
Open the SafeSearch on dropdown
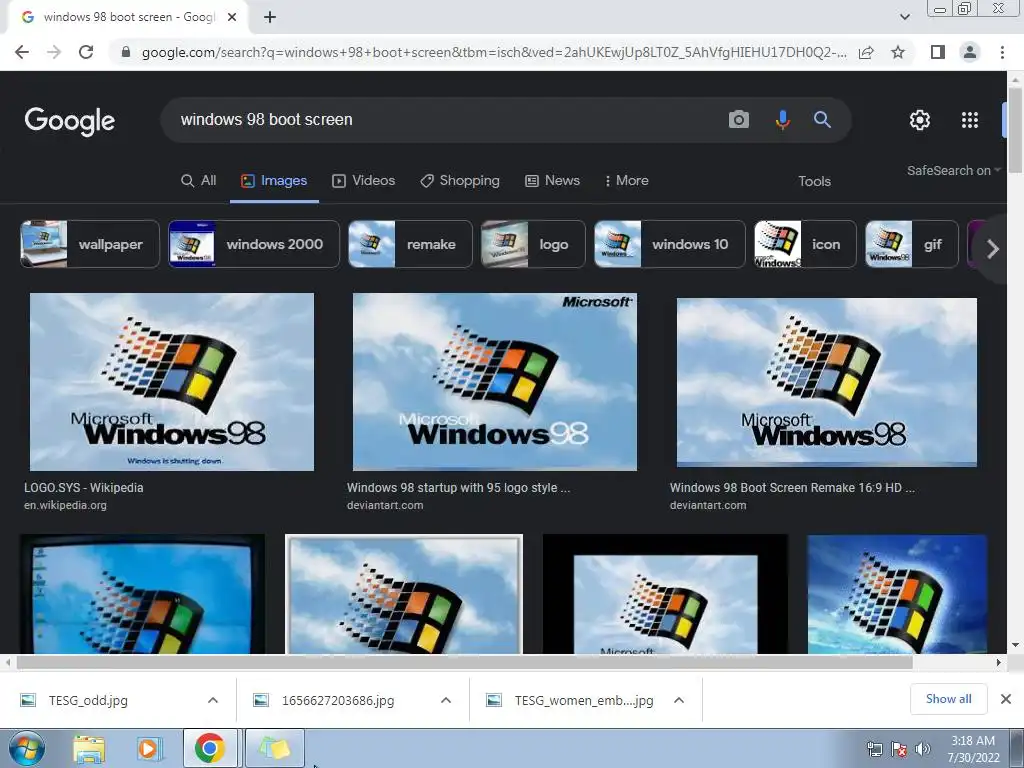953,170
